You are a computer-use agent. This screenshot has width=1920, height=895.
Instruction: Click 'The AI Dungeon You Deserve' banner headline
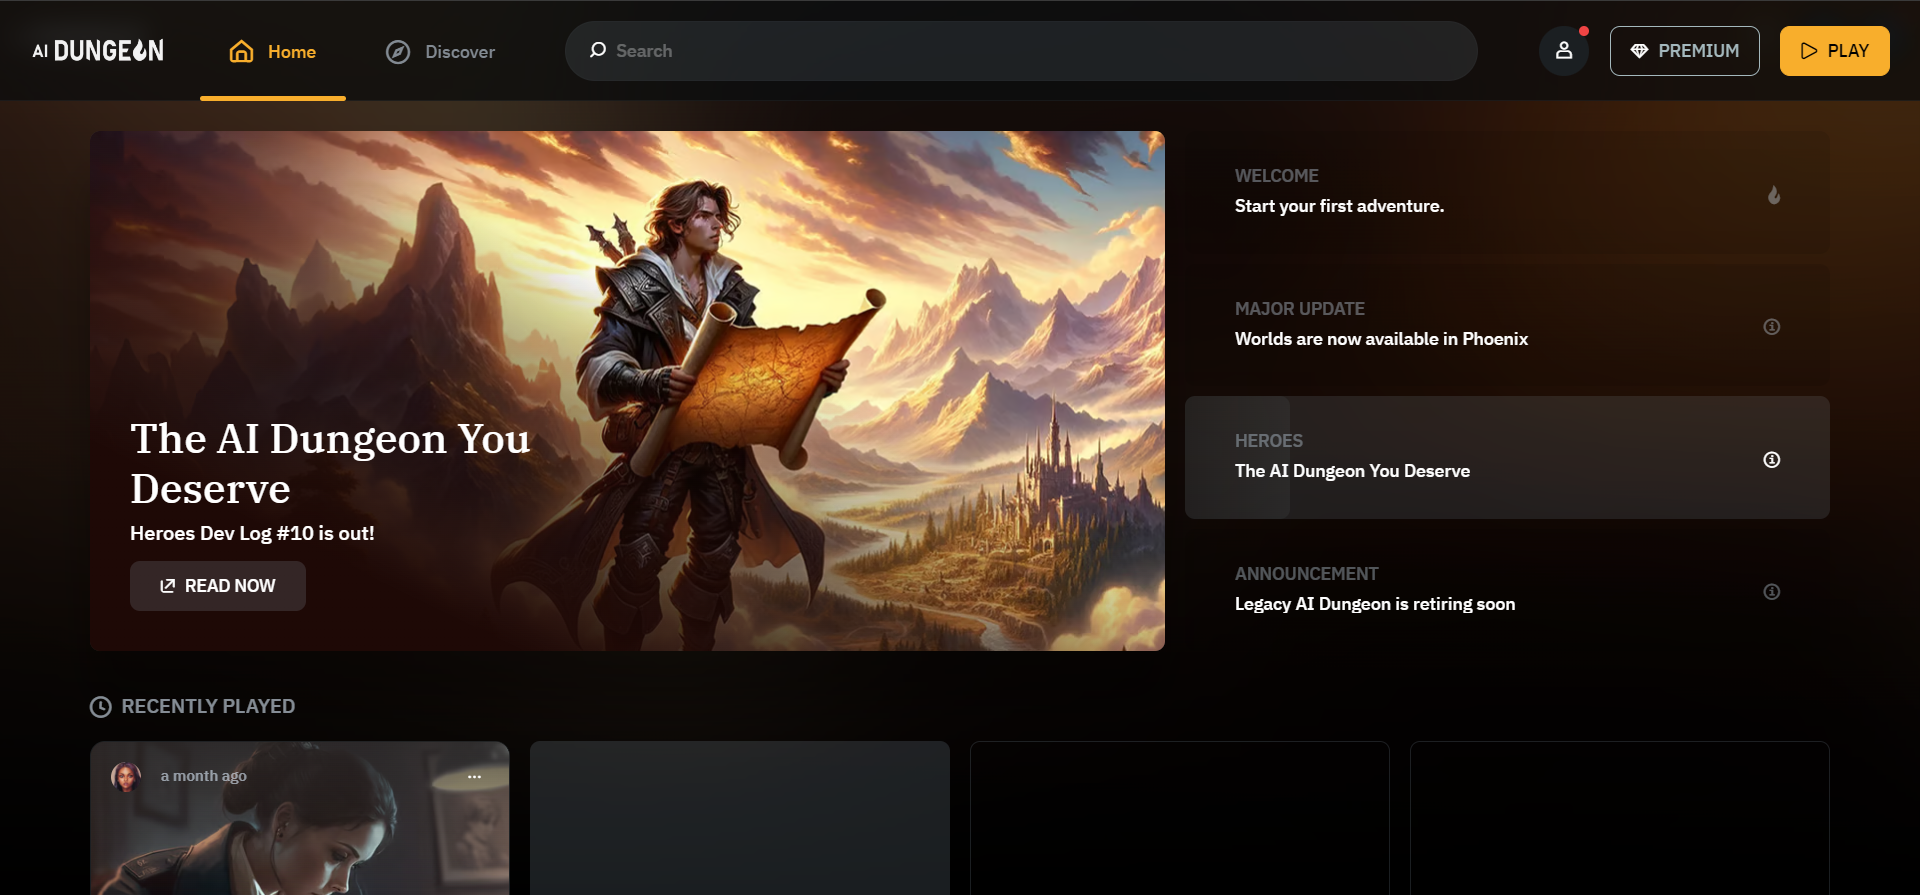[330, 464]
